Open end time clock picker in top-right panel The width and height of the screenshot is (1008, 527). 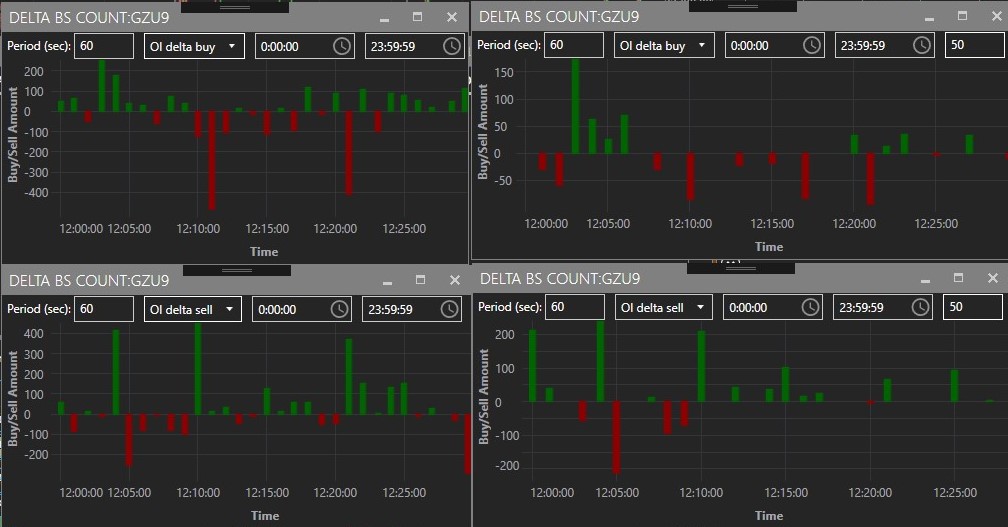[x=922, y=45]
